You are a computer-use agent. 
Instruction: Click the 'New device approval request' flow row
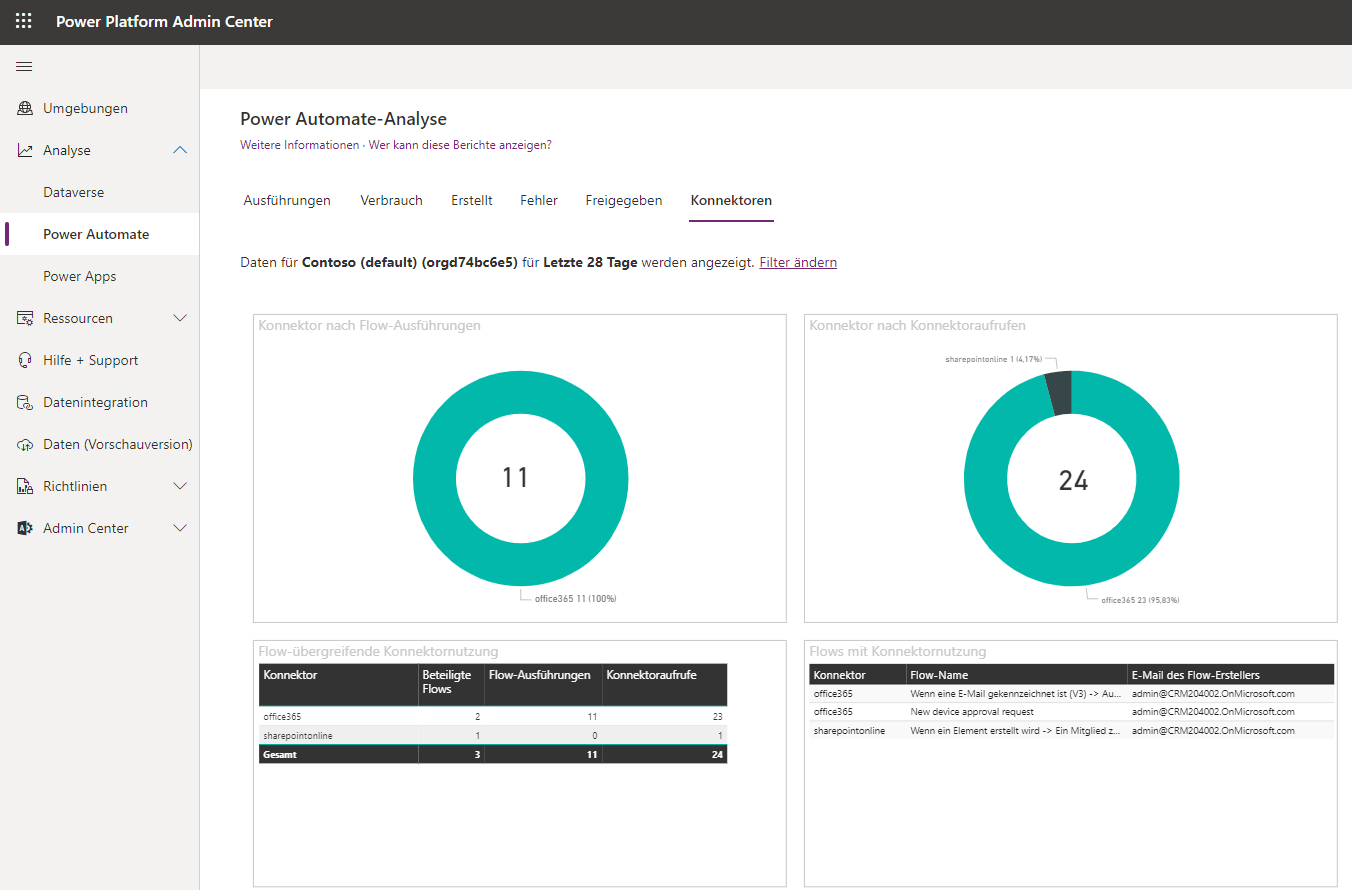coord(1072,712)
